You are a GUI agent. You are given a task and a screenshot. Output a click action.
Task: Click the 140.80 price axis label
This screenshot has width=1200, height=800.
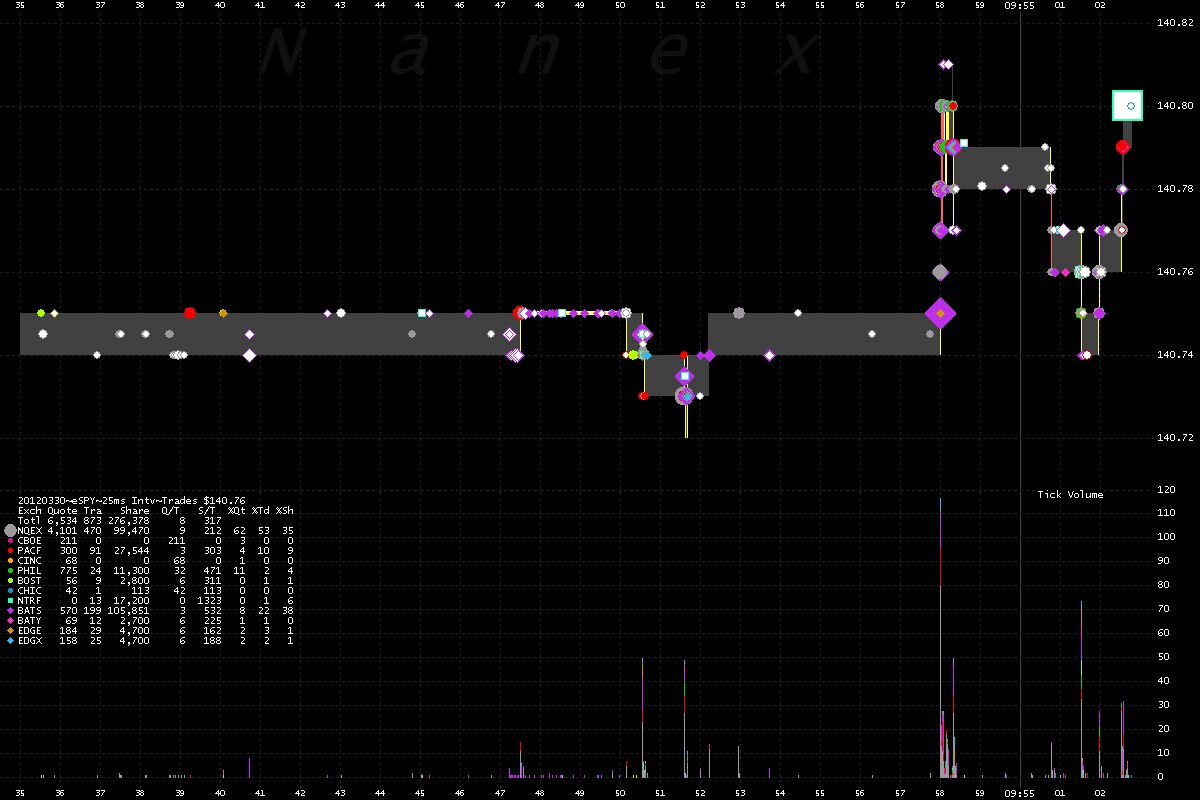pyautogui.click(x=1173, y=105)
